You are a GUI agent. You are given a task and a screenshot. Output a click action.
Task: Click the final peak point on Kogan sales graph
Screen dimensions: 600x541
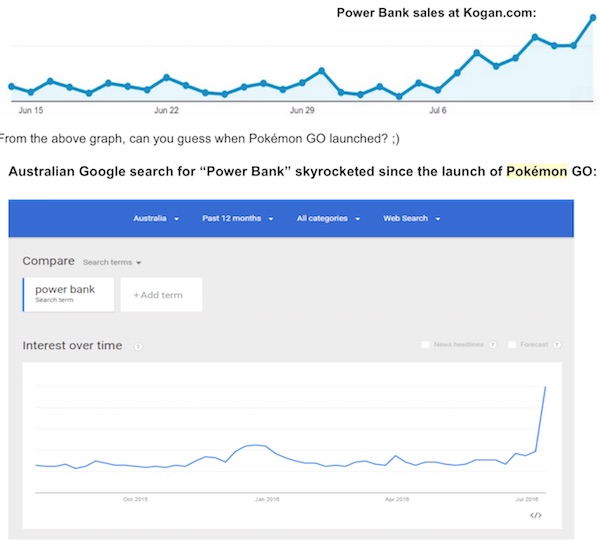(592, 18)
